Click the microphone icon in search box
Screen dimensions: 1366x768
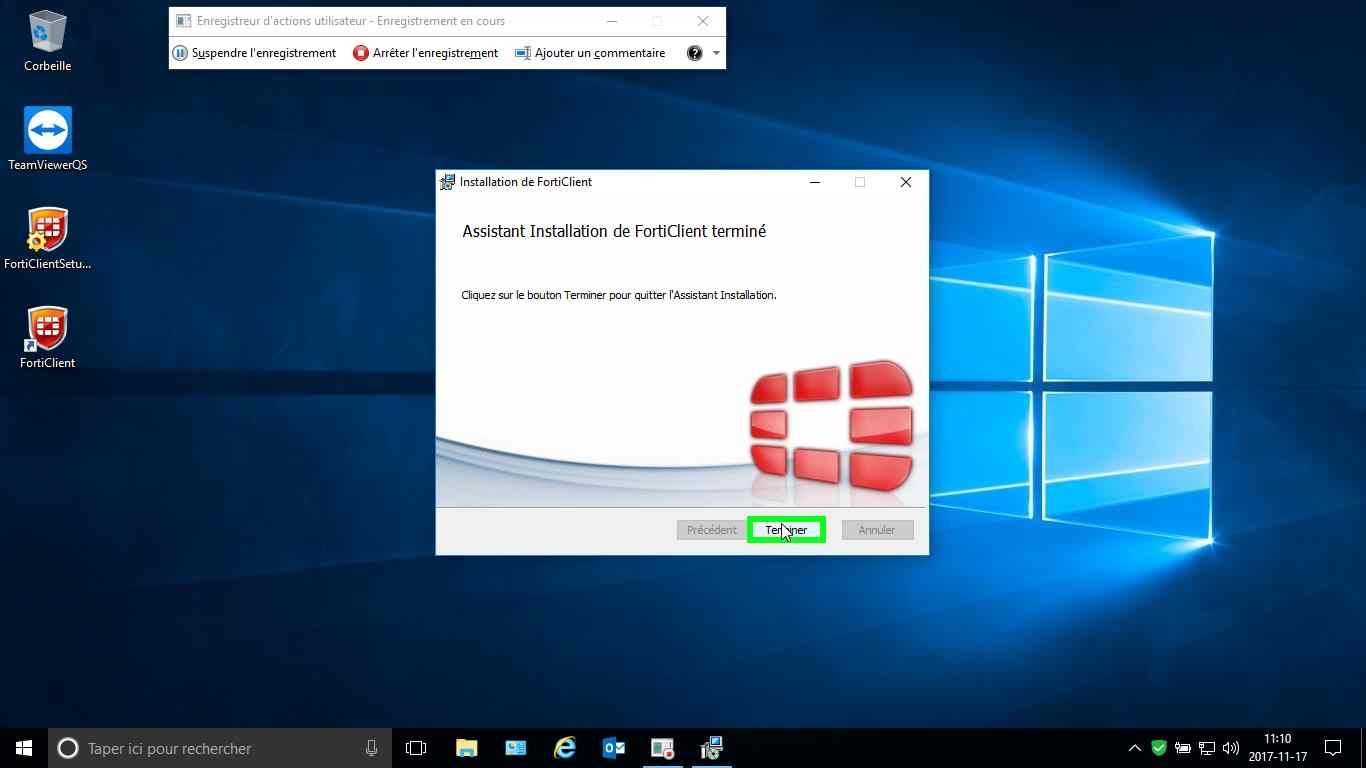tap(371, 748)
